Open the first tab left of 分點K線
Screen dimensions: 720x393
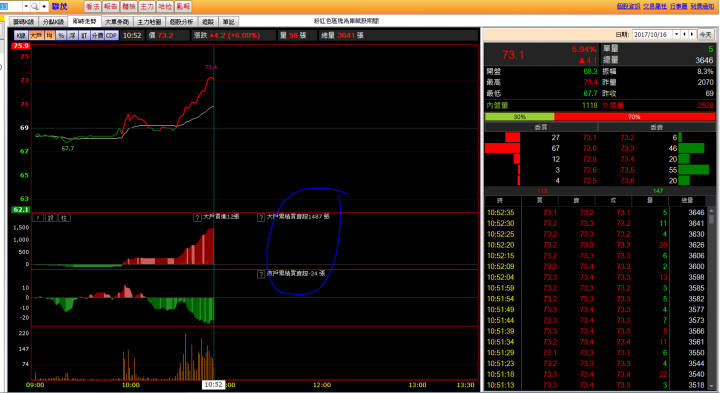click(x=23, y=22)
